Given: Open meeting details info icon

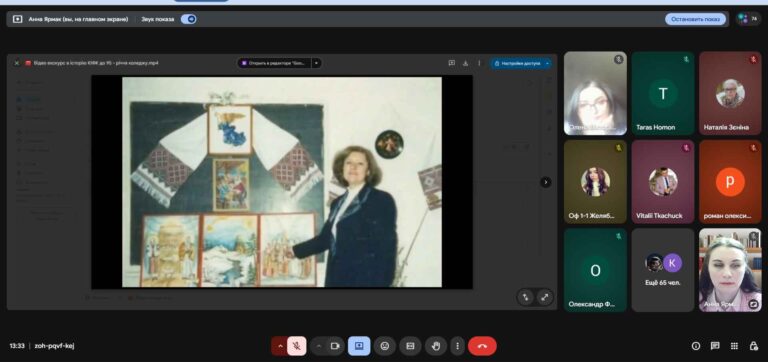Looking at the screenshot, I should 696,346.
